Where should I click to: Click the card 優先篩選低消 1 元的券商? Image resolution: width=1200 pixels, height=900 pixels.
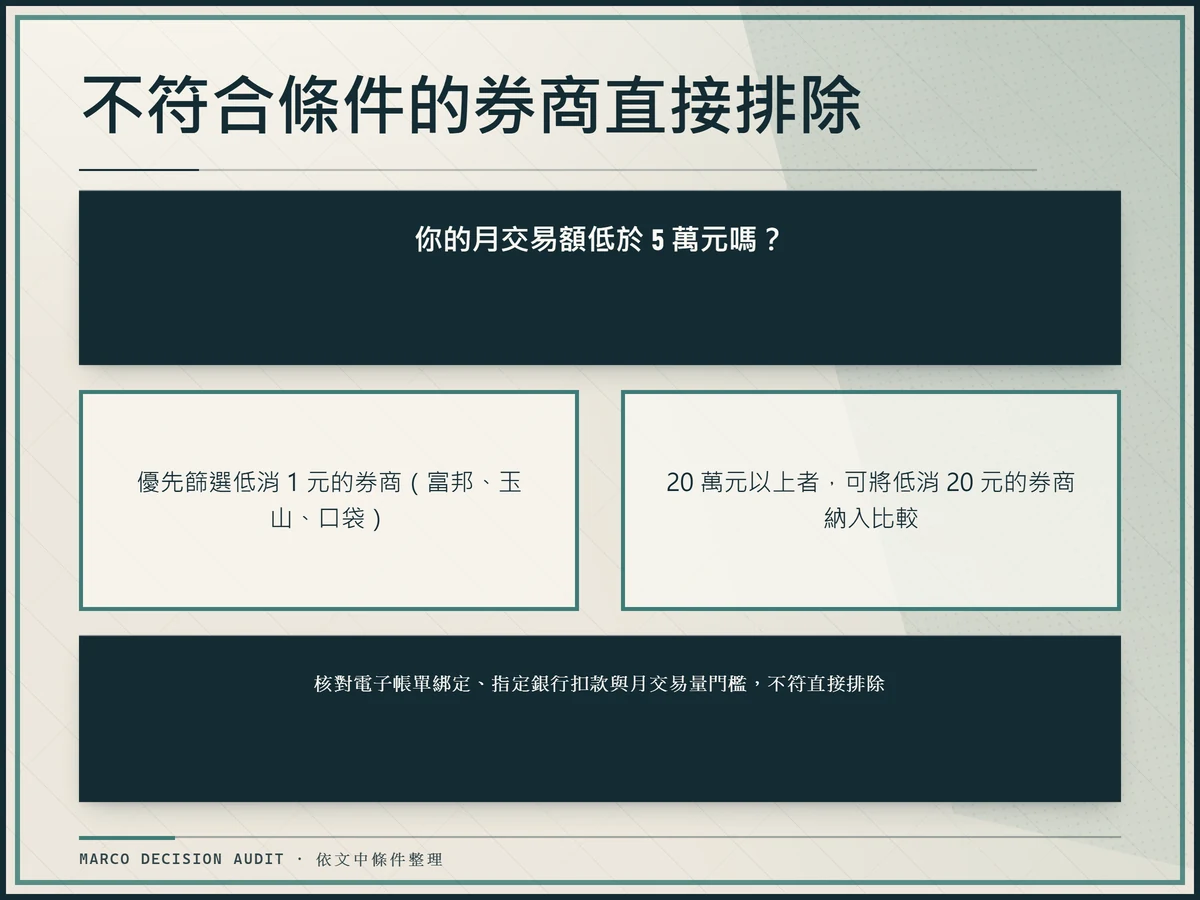coord(329,500)
